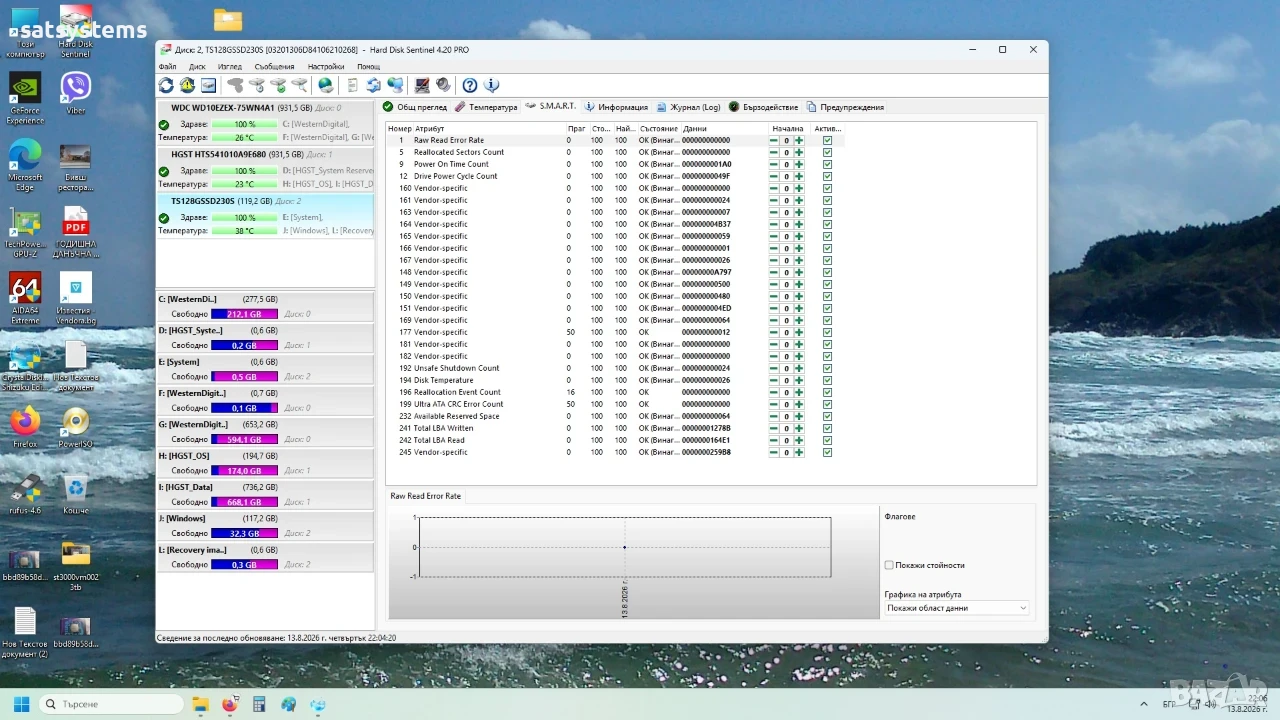Toggle checkbox for Reallocated Sectors Count
The height and width of the screenshot is (720, 1280).
click(x=827, y=152)
